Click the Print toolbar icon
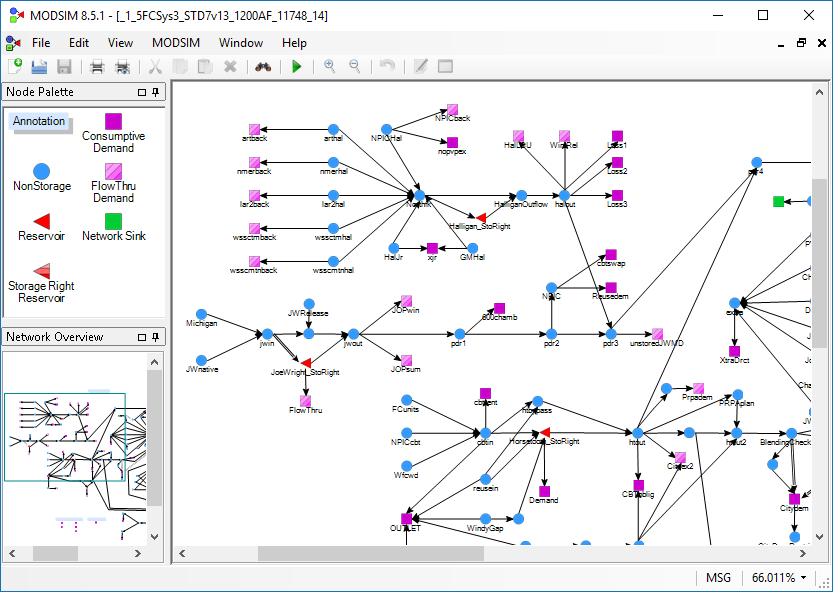Viewport: 833px width, 592px height. tap(97, 67)
